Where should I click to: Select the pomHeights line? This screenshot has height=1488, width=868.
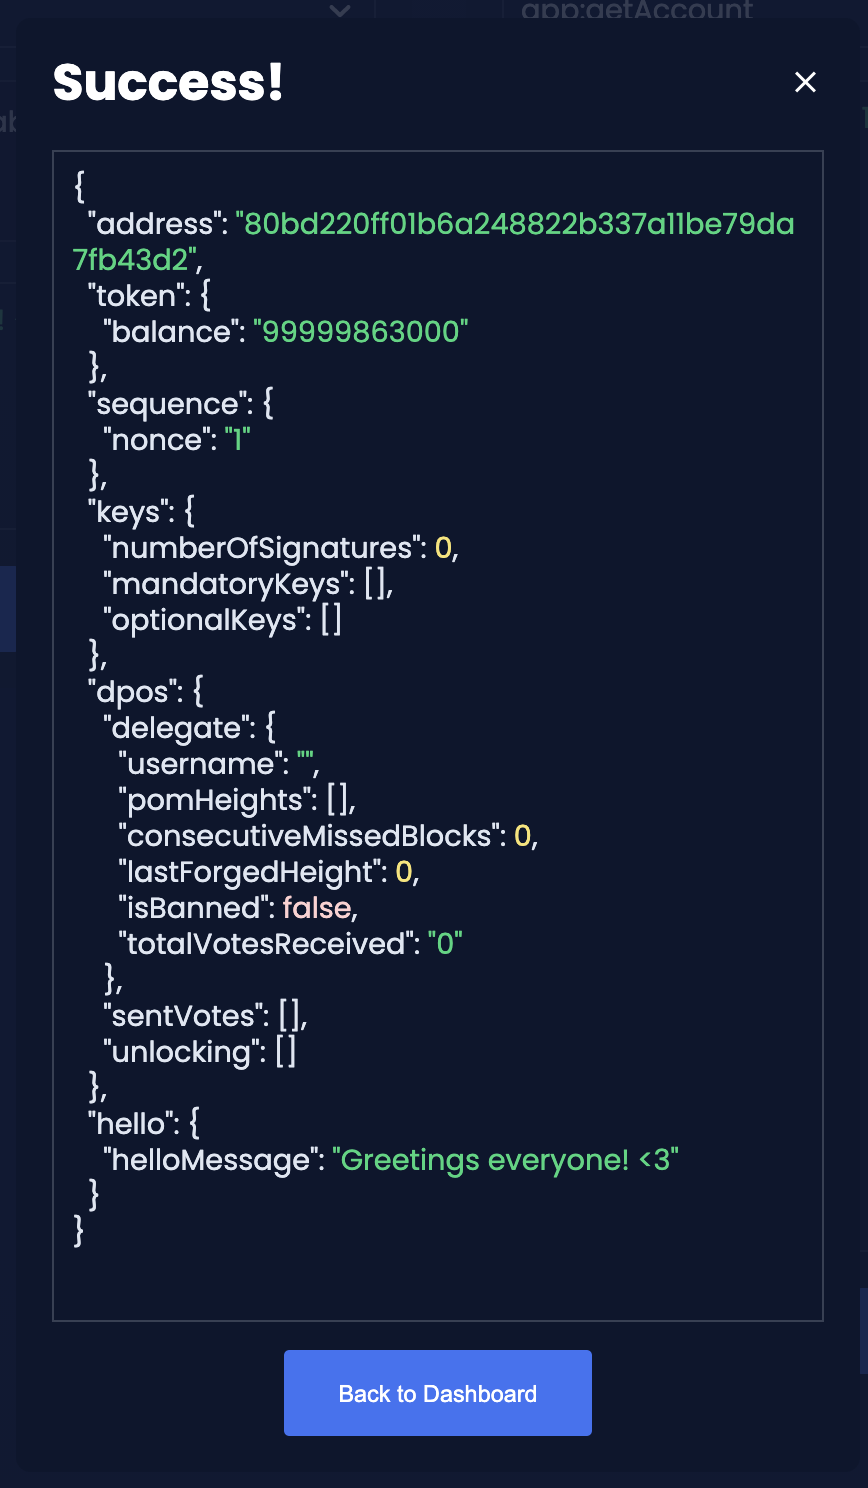point(237,800)
